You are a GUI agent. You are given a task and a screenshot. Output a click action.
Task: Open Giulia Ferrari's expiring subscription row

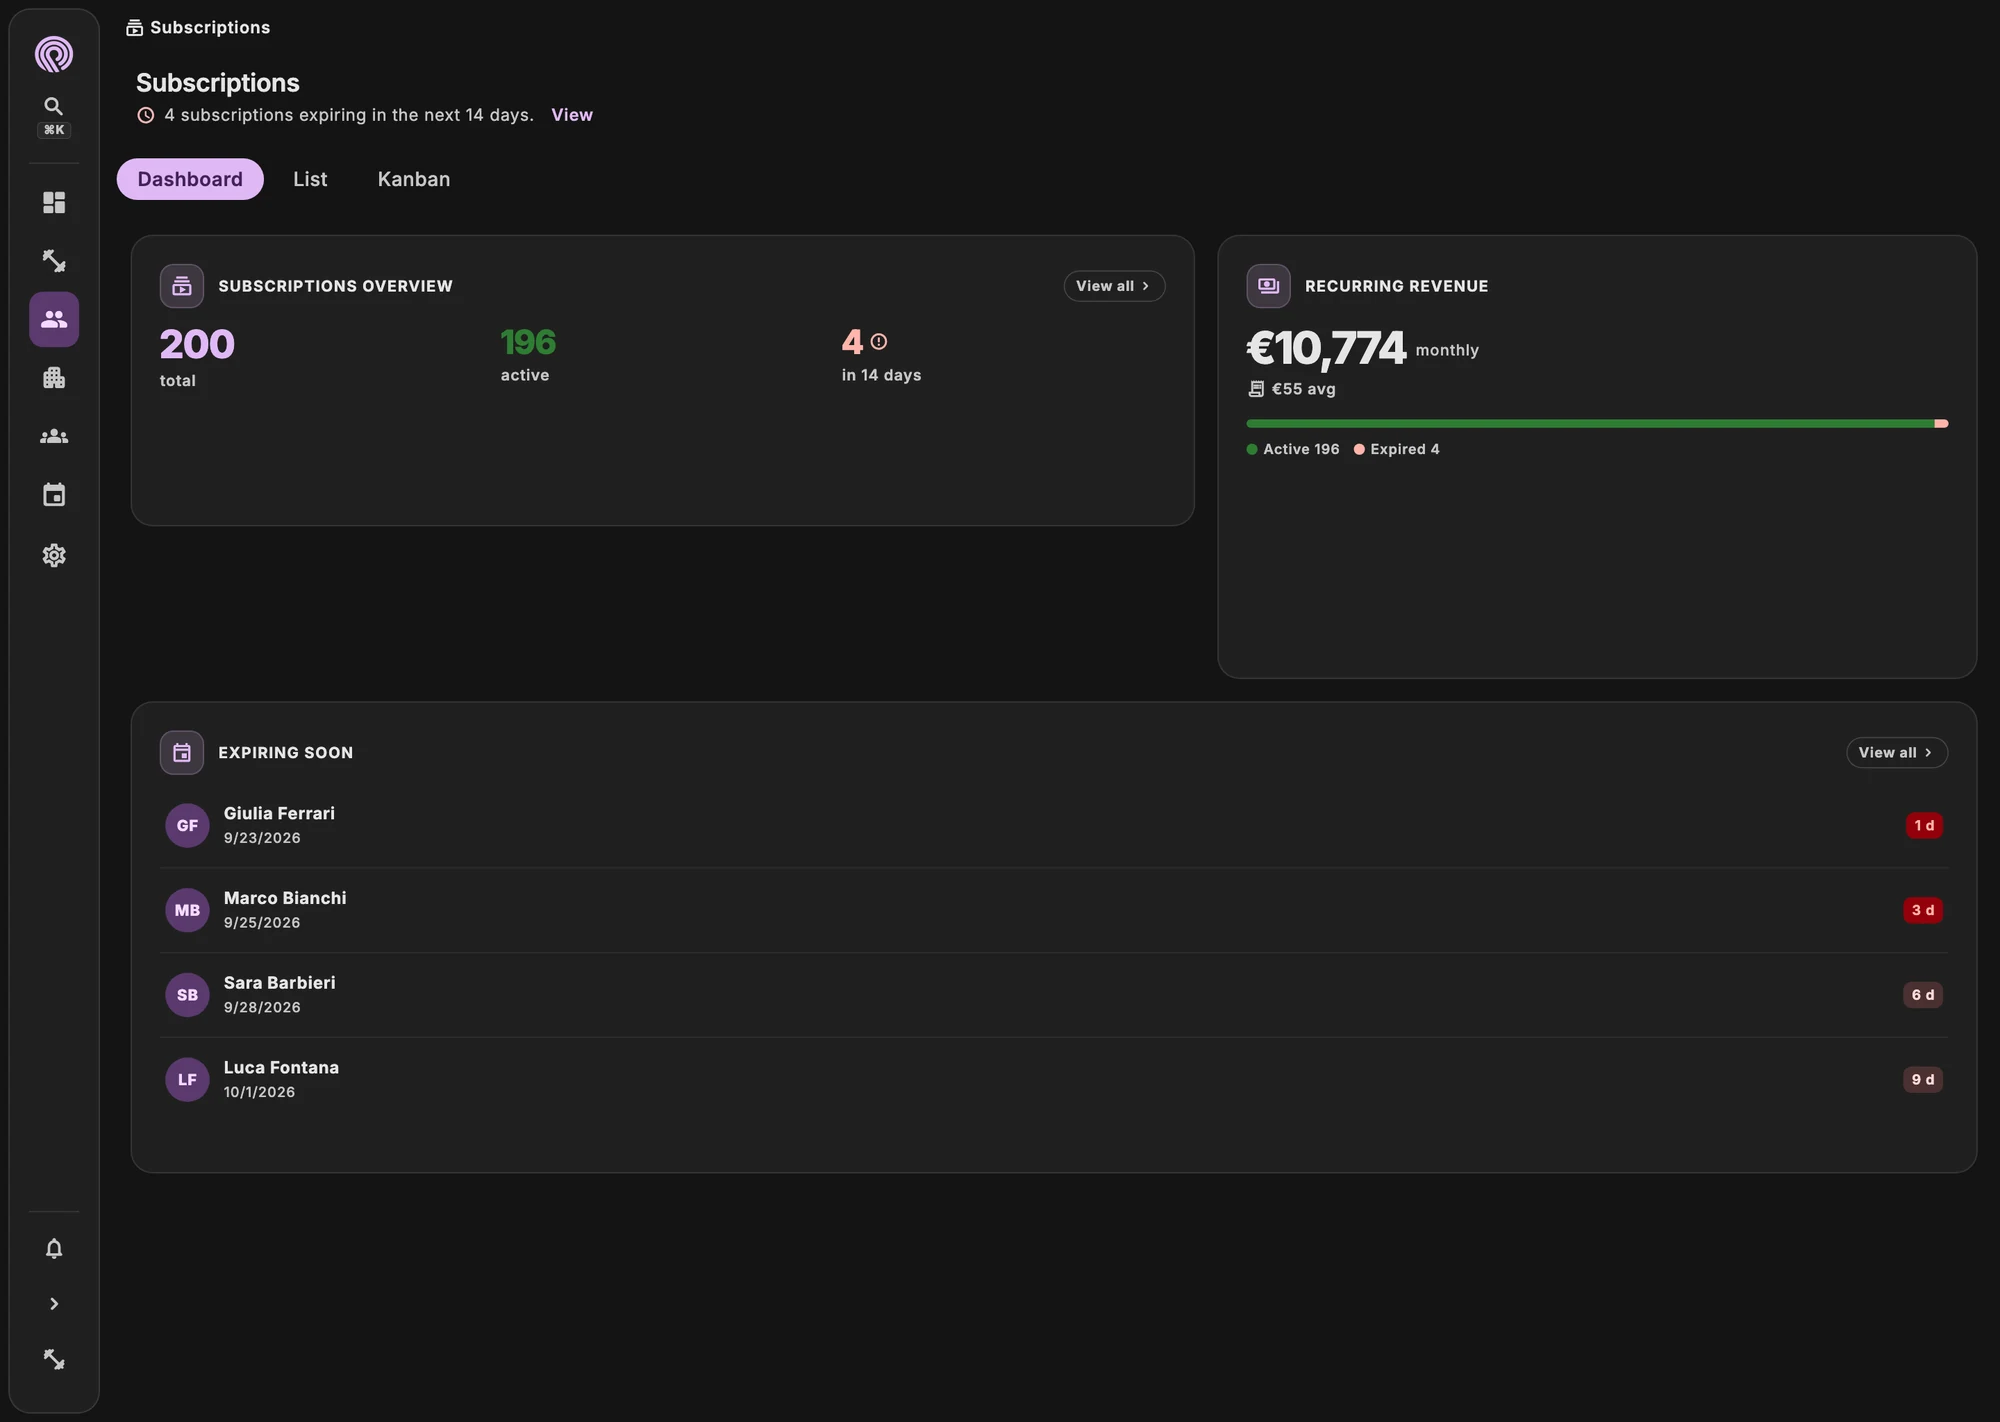pyautogui.click(x=1054, y=826)
